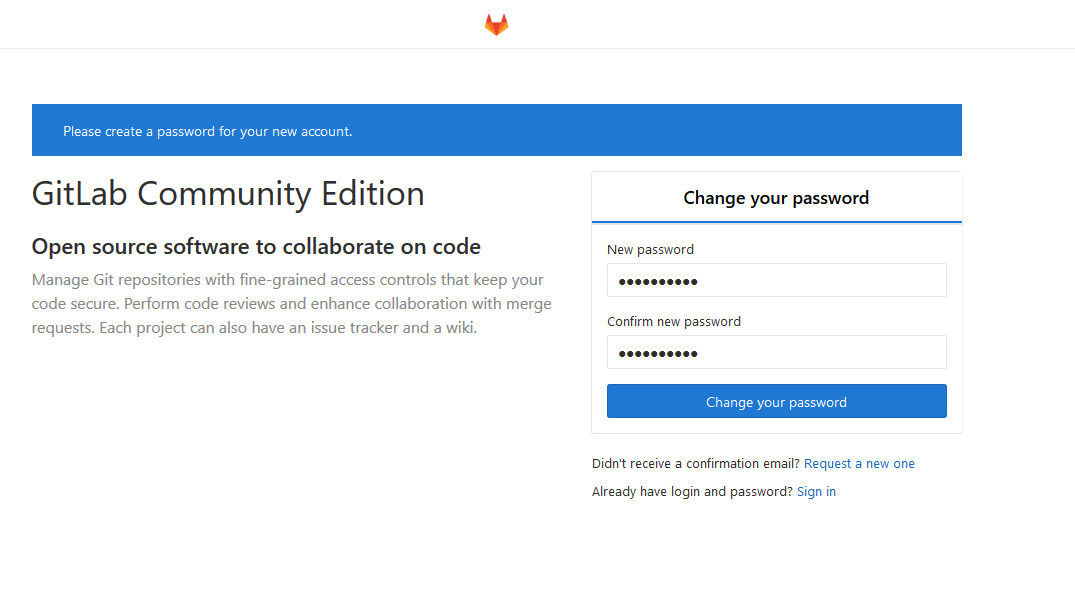Click the empty white top navigation bar
The width and height of the screenshot is (1075, 610).
250,24
